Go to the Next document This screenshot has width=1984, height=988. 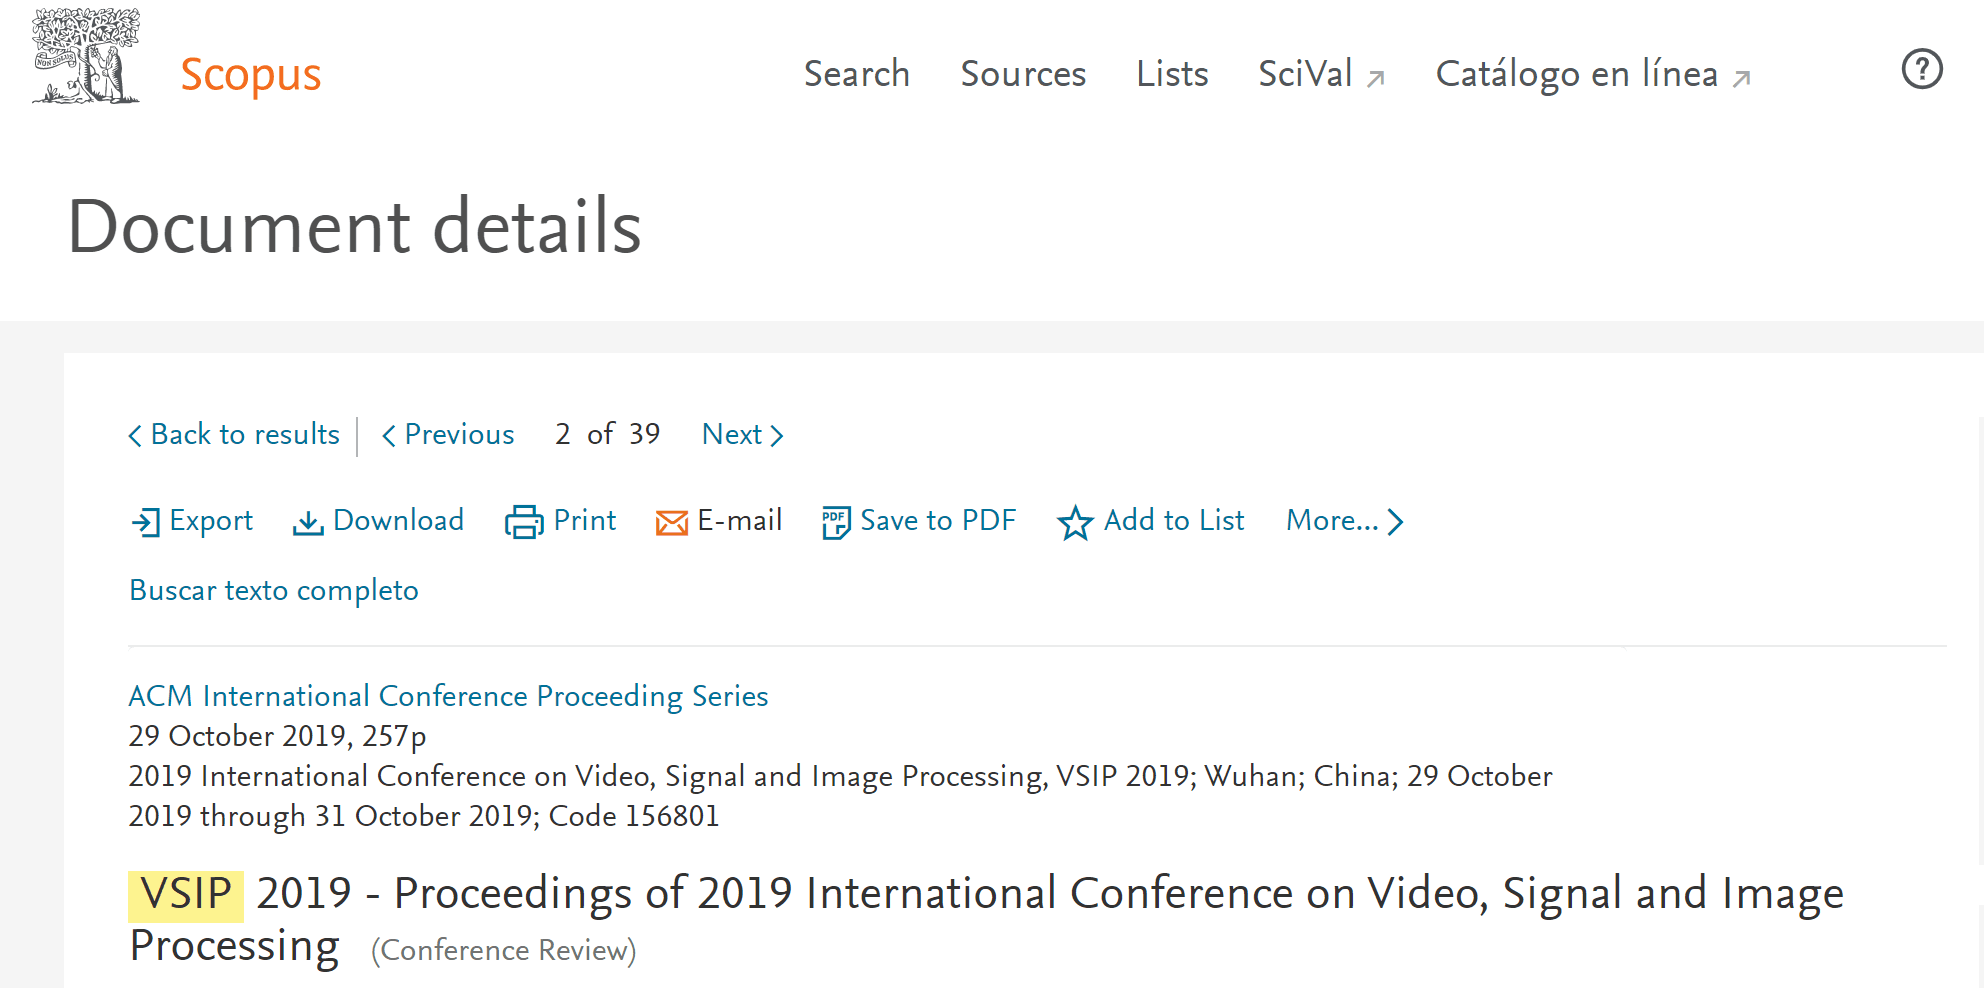click(732, 434)
